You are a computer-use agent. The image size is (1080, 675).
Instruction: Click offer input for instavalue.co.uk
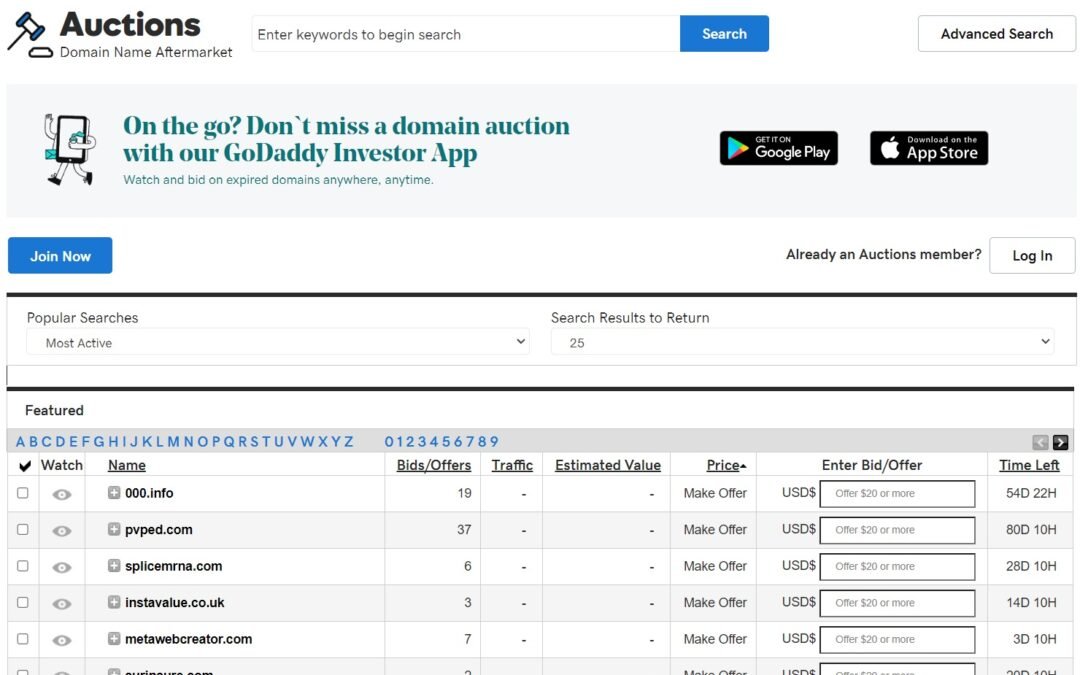tap(897, 603)
